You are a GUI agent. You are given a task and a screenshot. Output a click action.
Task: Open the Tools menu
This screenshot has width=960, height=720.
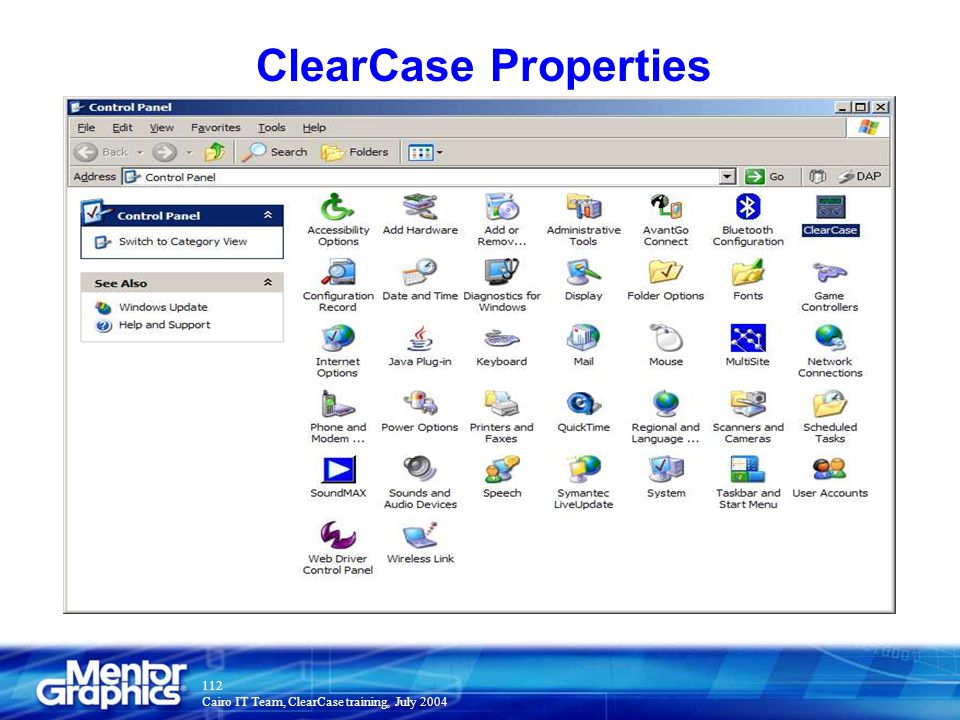click(271, 127)
